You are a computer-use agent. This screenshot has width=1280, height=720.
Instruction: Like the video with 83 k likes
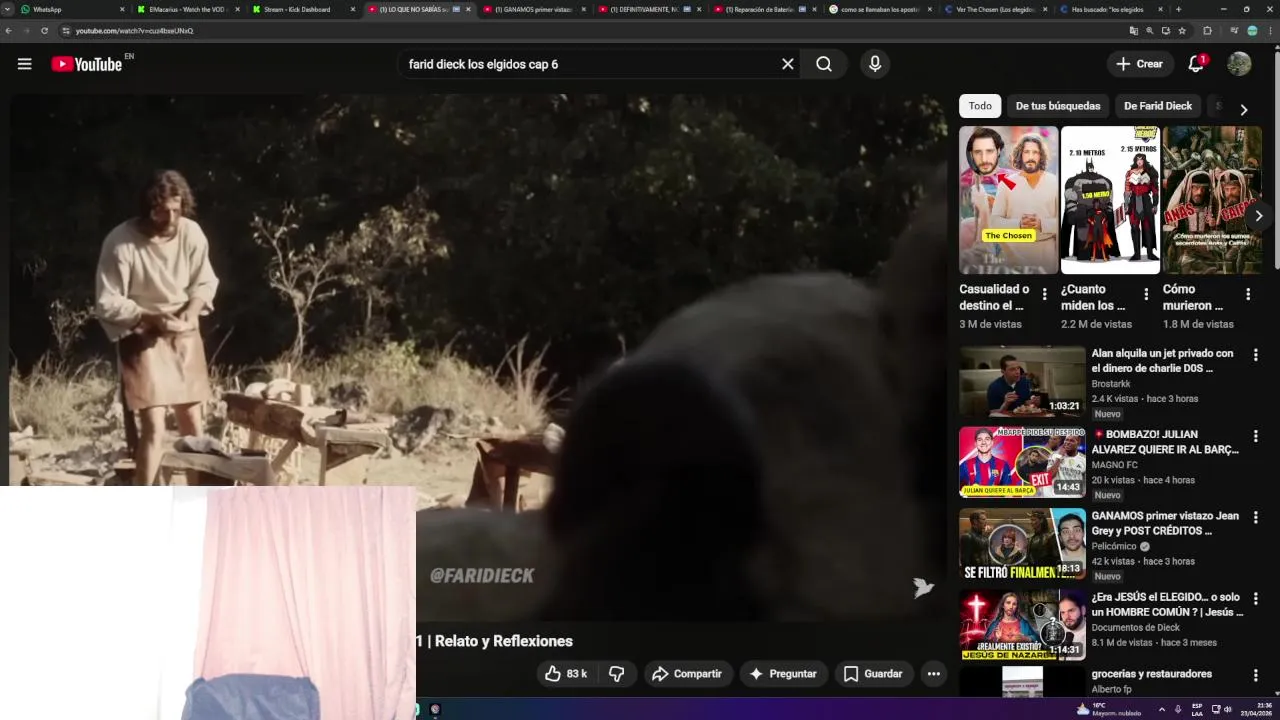point(566,674)
